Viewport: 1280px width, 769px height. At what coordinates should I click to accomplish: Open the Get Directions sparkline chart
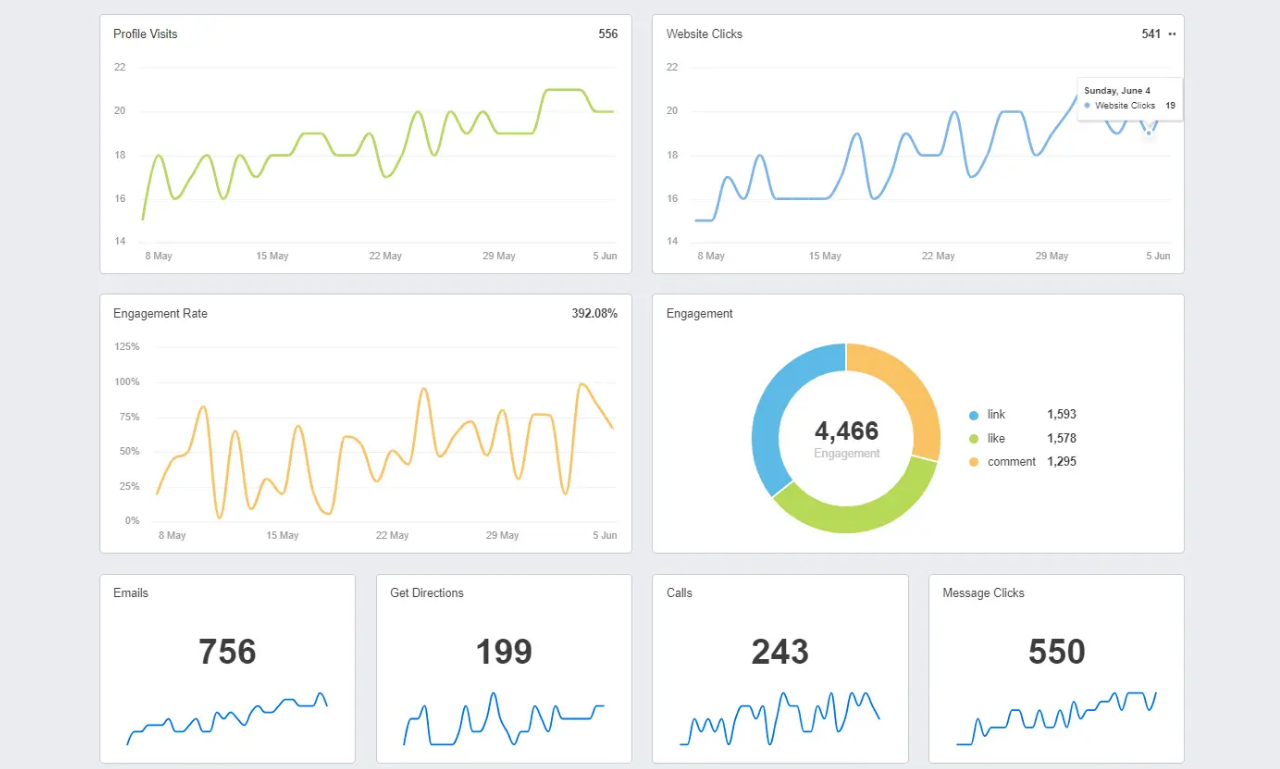pos(503,720)
